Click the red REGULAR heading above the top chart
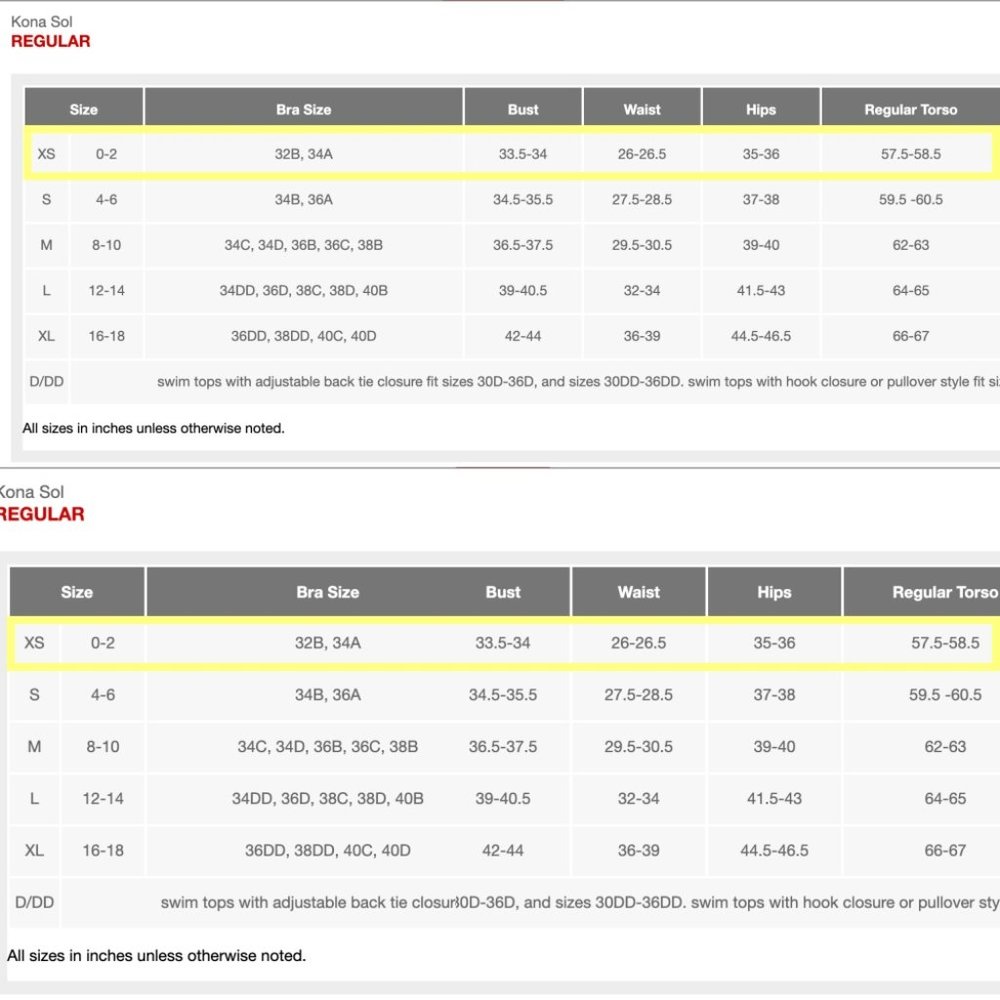This screenshot has width=1000, height=1000. pyautogui.click(x=50, y=41)
